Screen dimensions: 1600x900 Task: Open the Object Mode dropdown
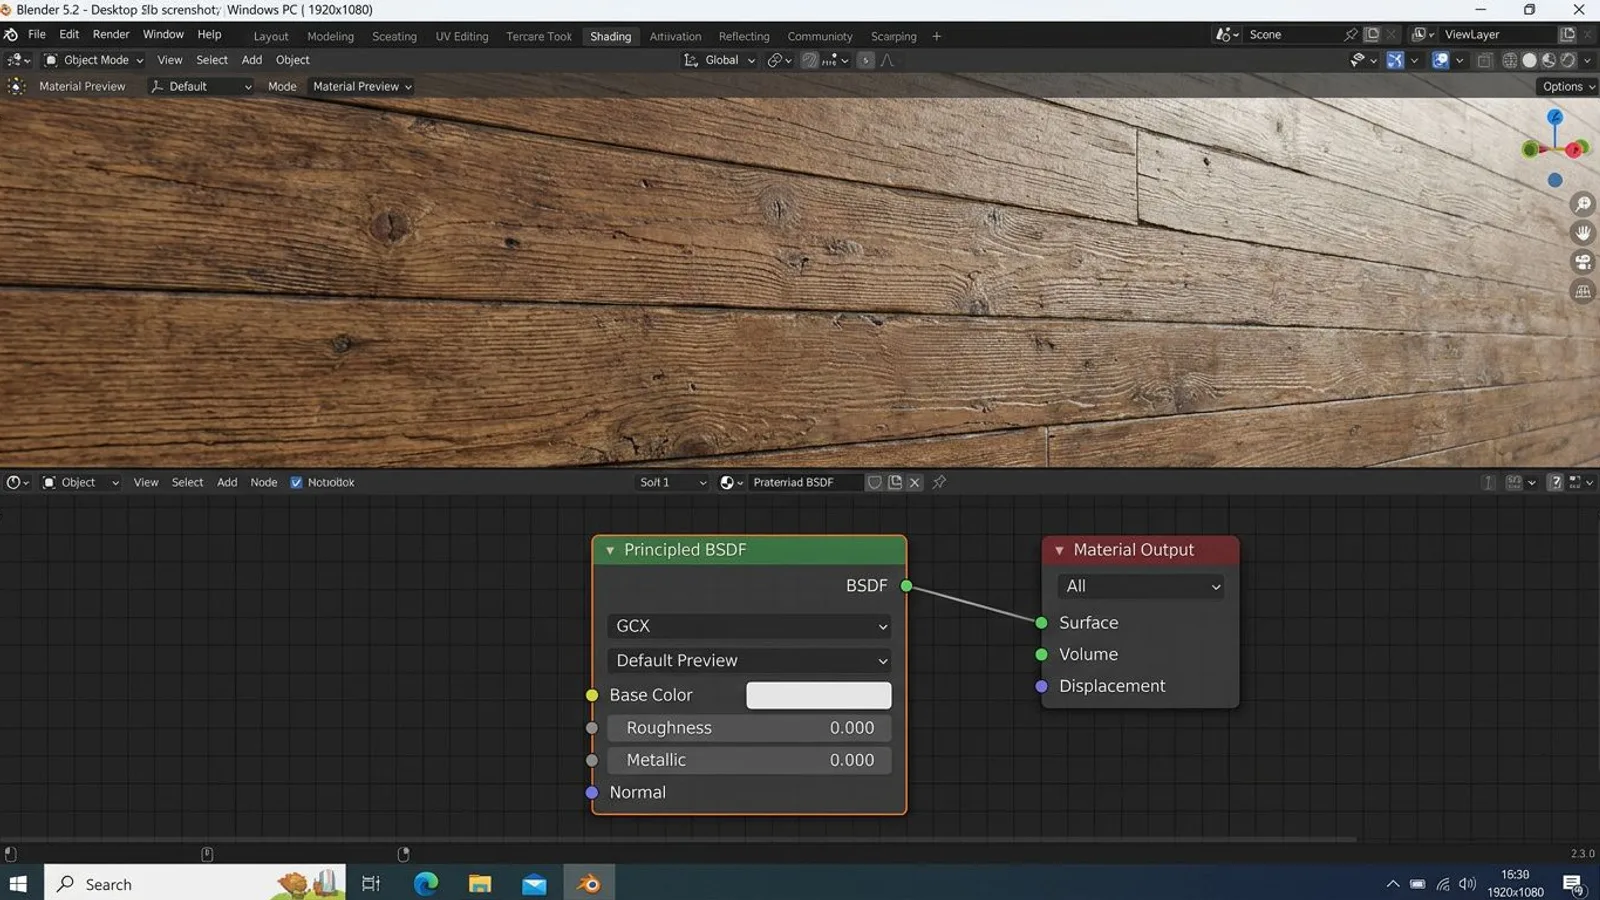93,60
